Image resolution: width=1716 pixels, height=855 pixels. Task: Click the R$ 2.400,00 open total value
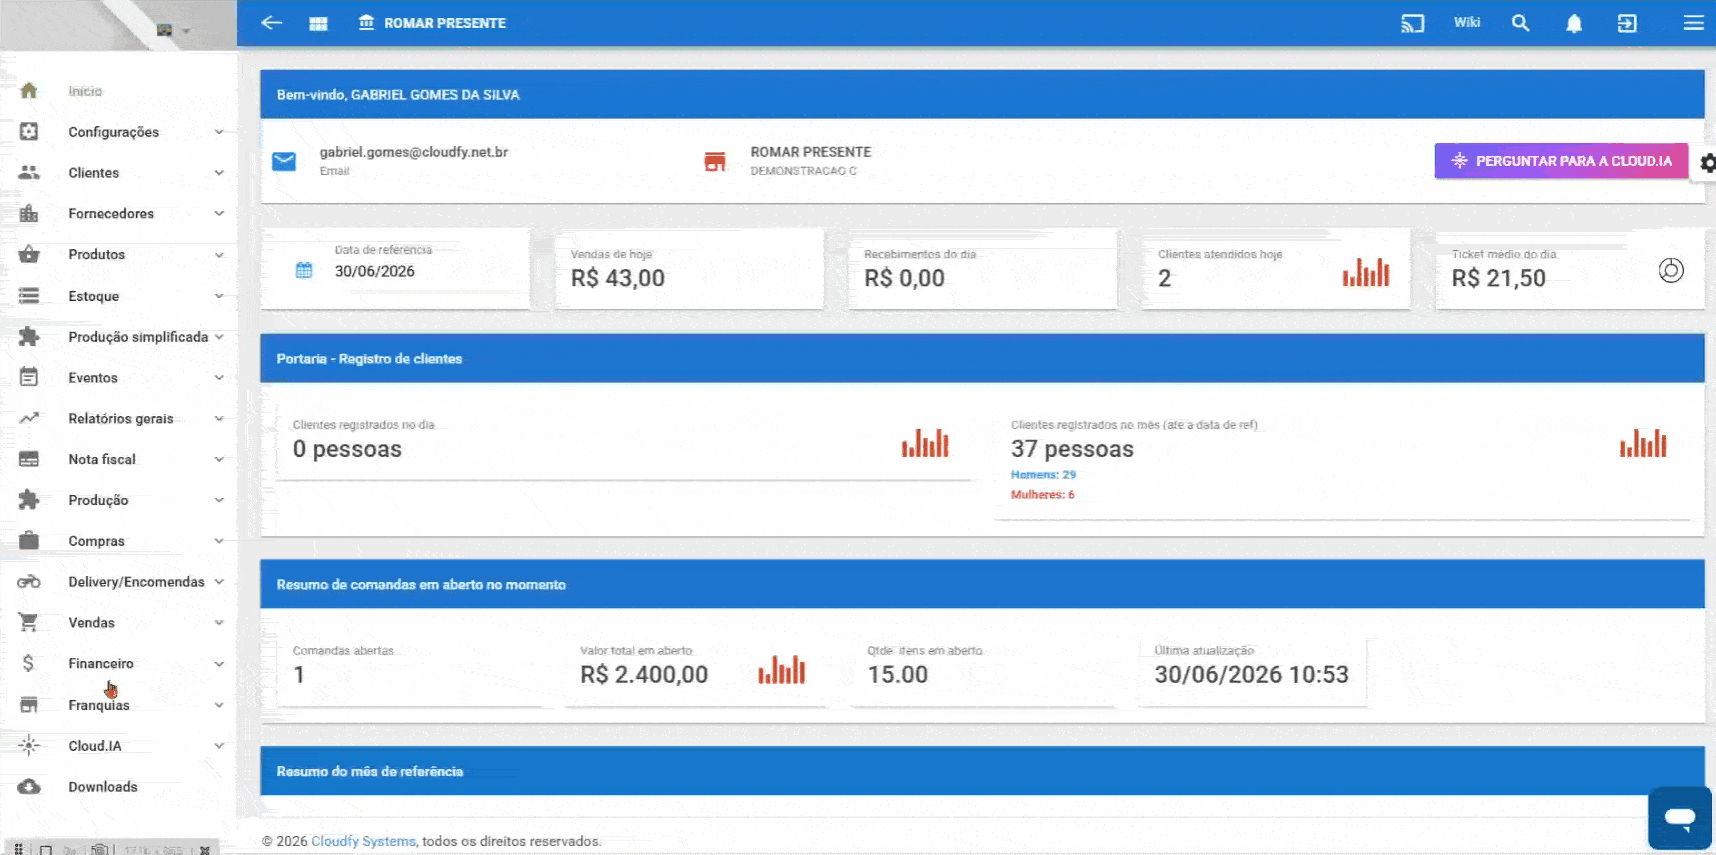[x=644, y=675]
